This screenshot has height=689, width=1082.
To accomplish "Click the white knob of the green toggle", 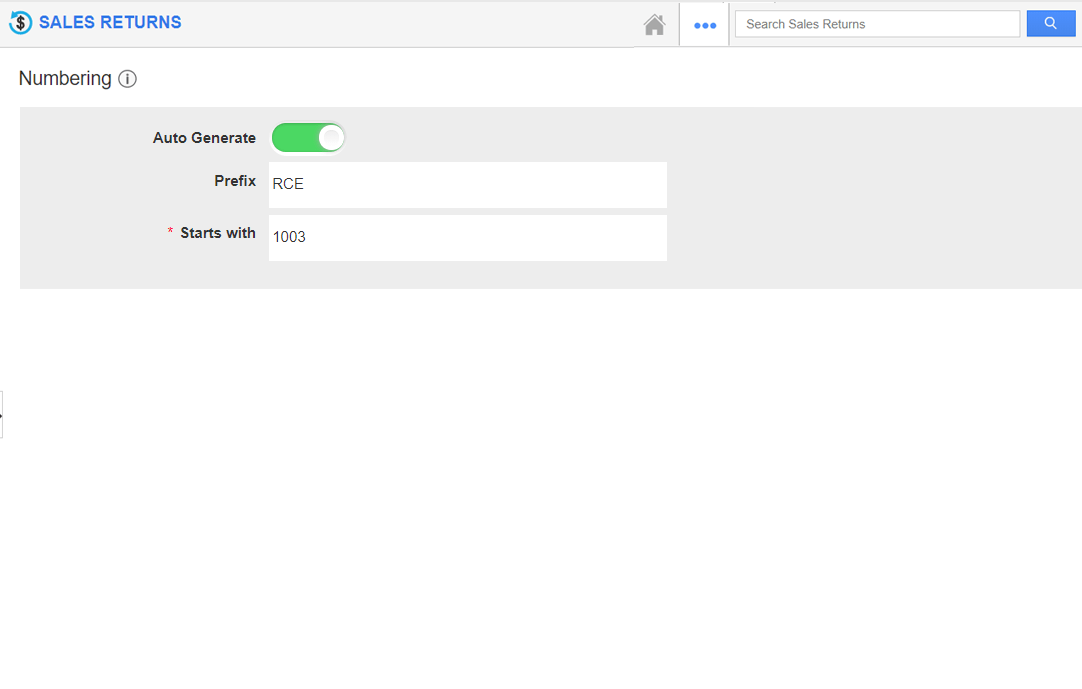I will pyautogui.click(x=331, y=138).
